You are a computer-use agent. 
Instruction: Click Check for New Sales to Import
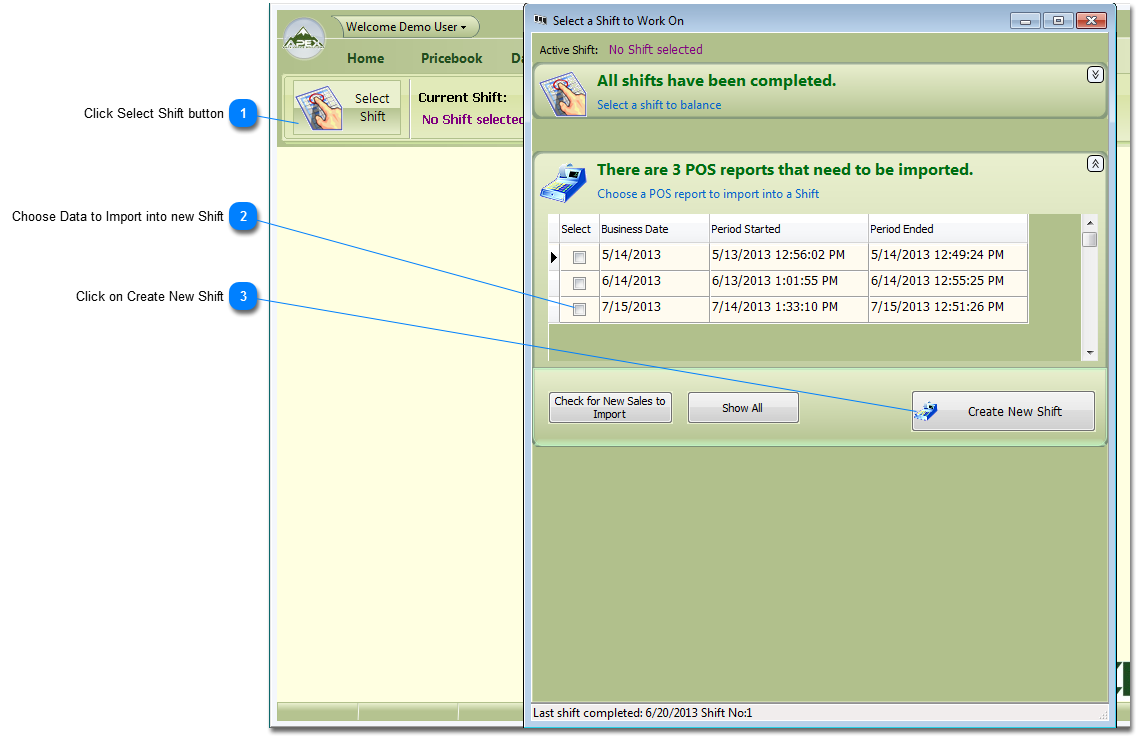tap(610, 408)
